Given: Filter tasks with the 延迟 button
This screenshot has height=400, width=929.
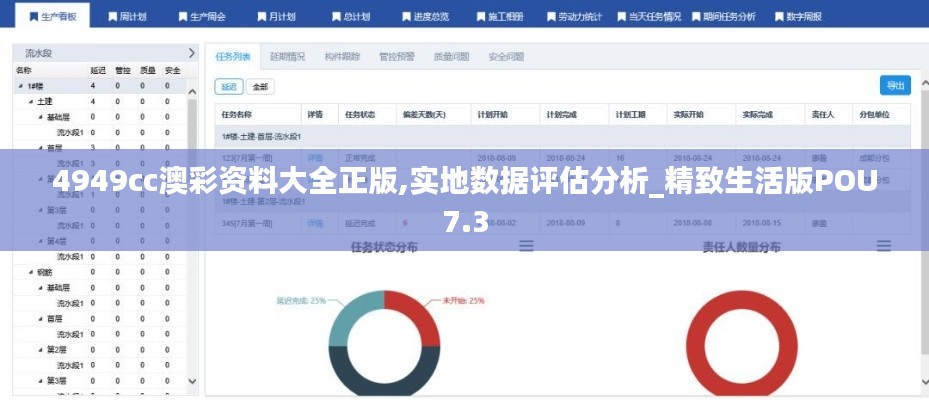Looking at the screenshot, I should click(229, 87).
